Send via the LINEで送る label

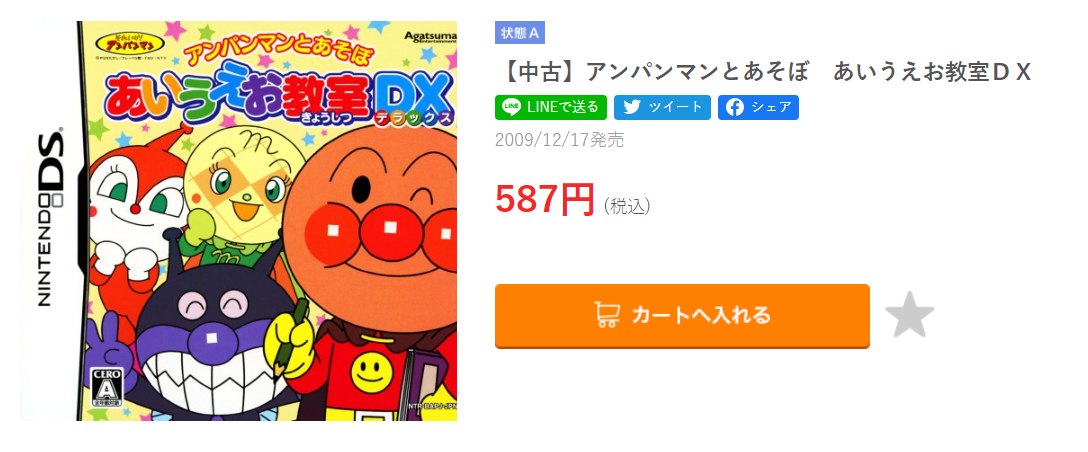tap(563, 108)
